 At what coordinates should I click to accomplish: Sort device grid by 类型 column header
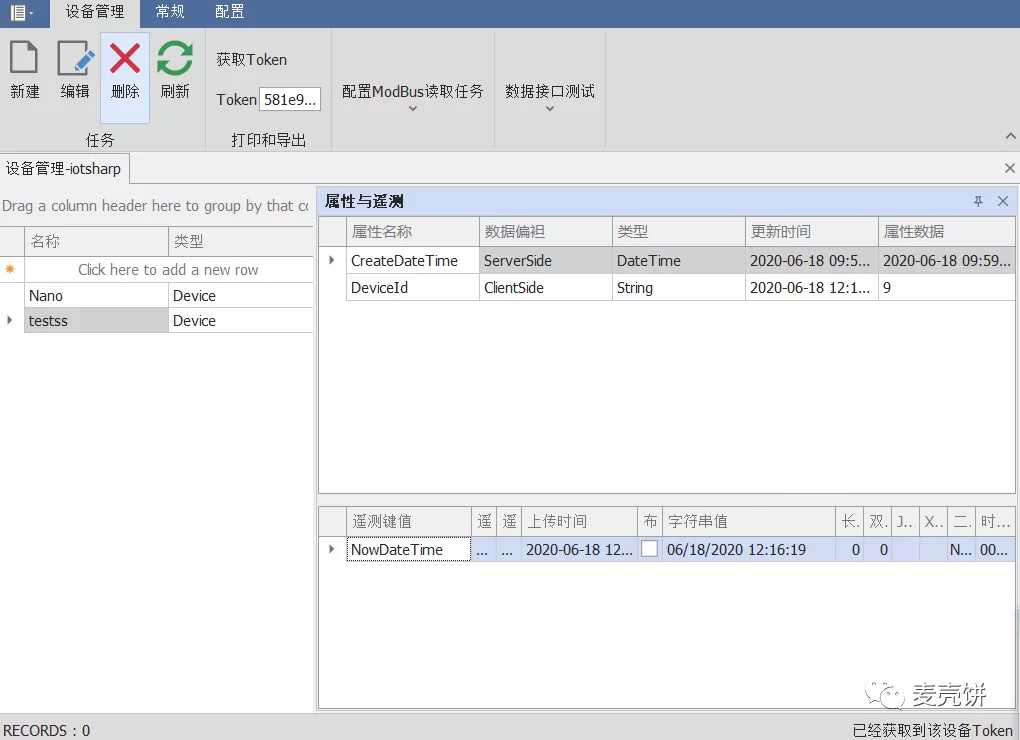coord(241,241)
